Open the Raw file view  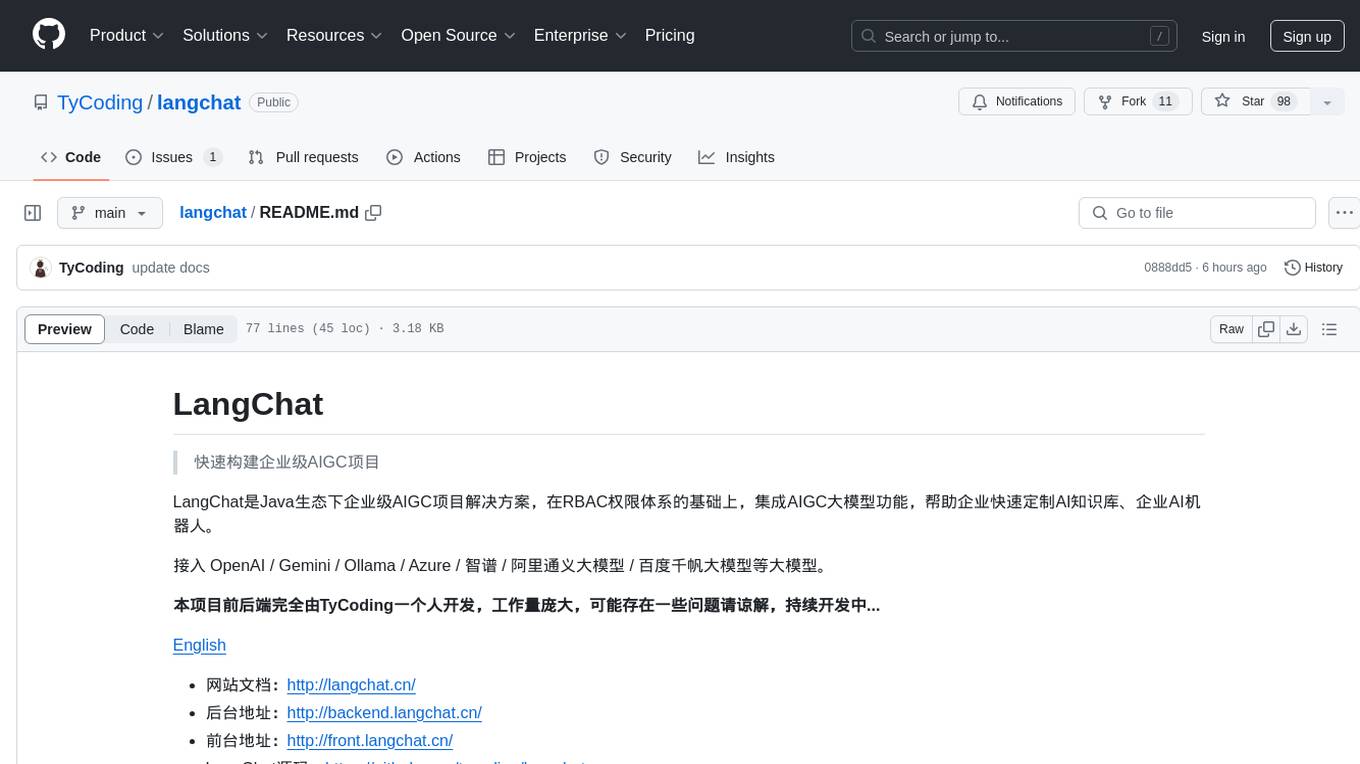coord(1231,329)
